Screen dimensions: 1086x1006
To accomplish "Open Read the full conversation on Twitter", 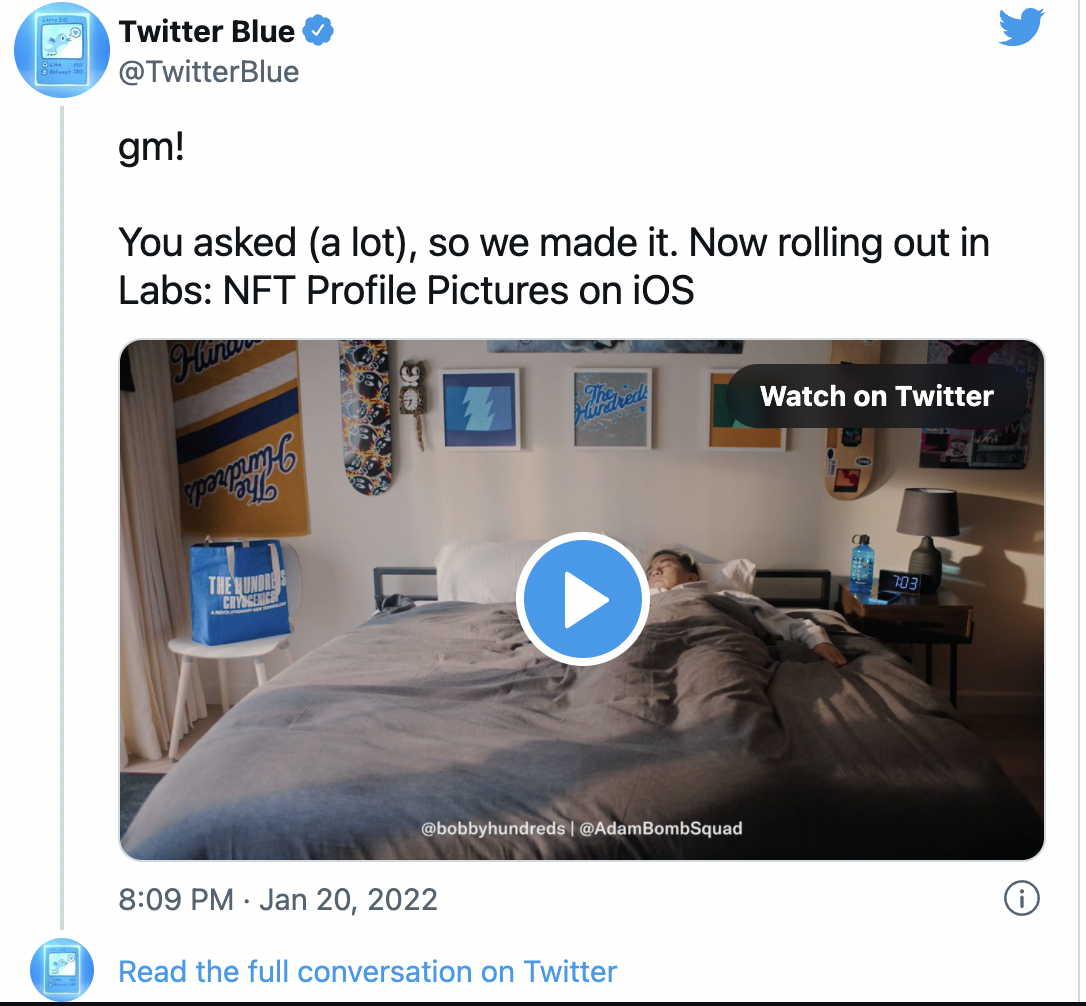I will click(x=368, y=971).
